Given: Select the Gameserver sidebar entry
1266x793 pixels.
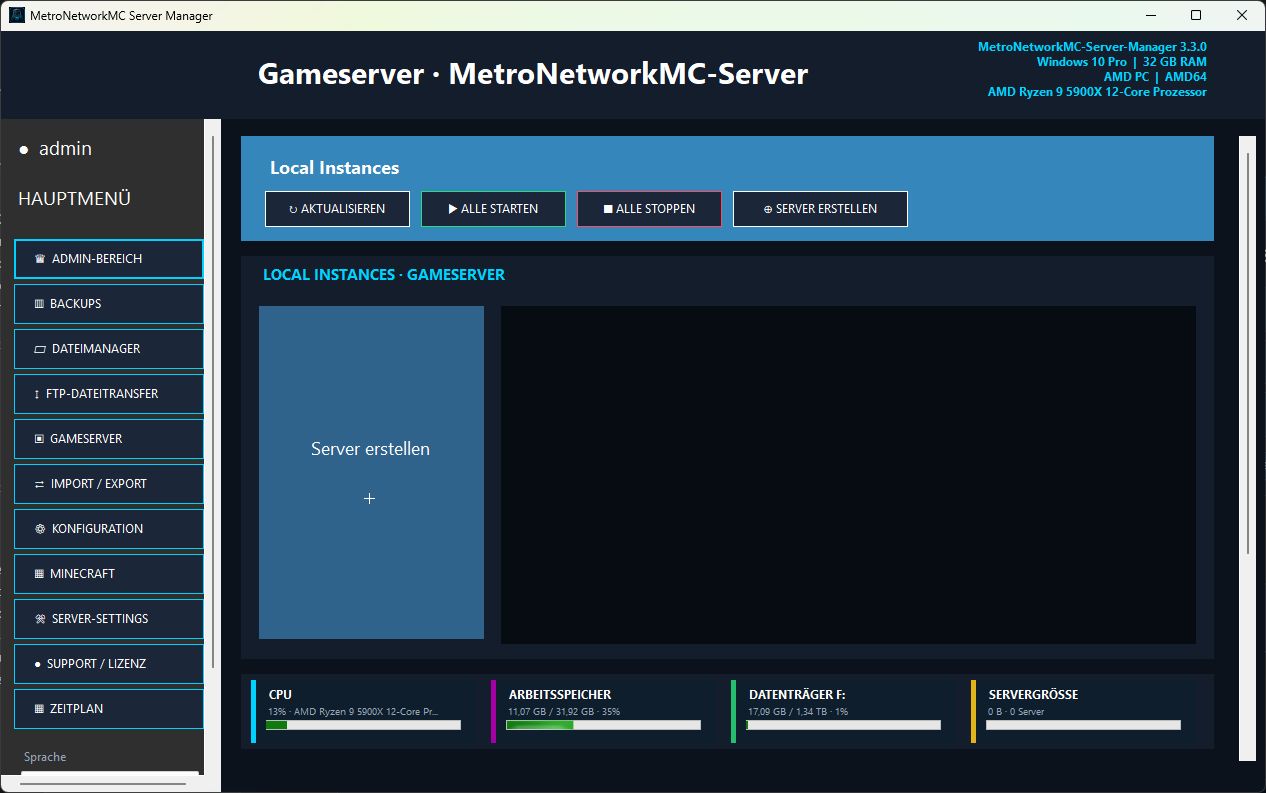Looking at the screenshot, I should click(x=109, y=439).
